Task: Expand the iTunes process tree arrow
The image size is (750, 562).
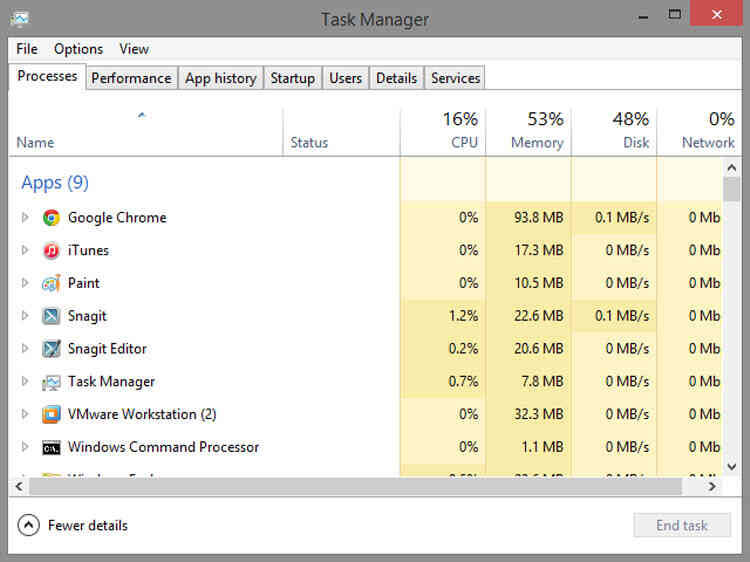Action: pyautogui.click(x=25, y=250)
